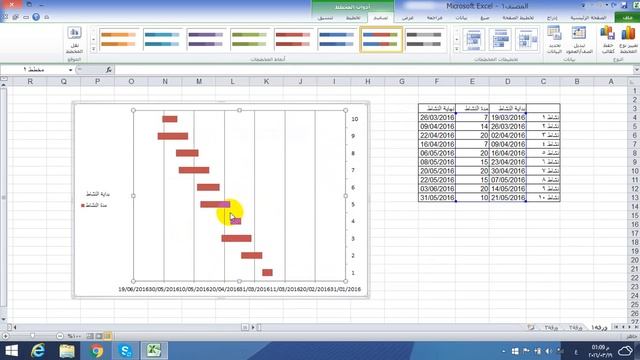Open the View ribbon tab

click(x=407, y=18)
